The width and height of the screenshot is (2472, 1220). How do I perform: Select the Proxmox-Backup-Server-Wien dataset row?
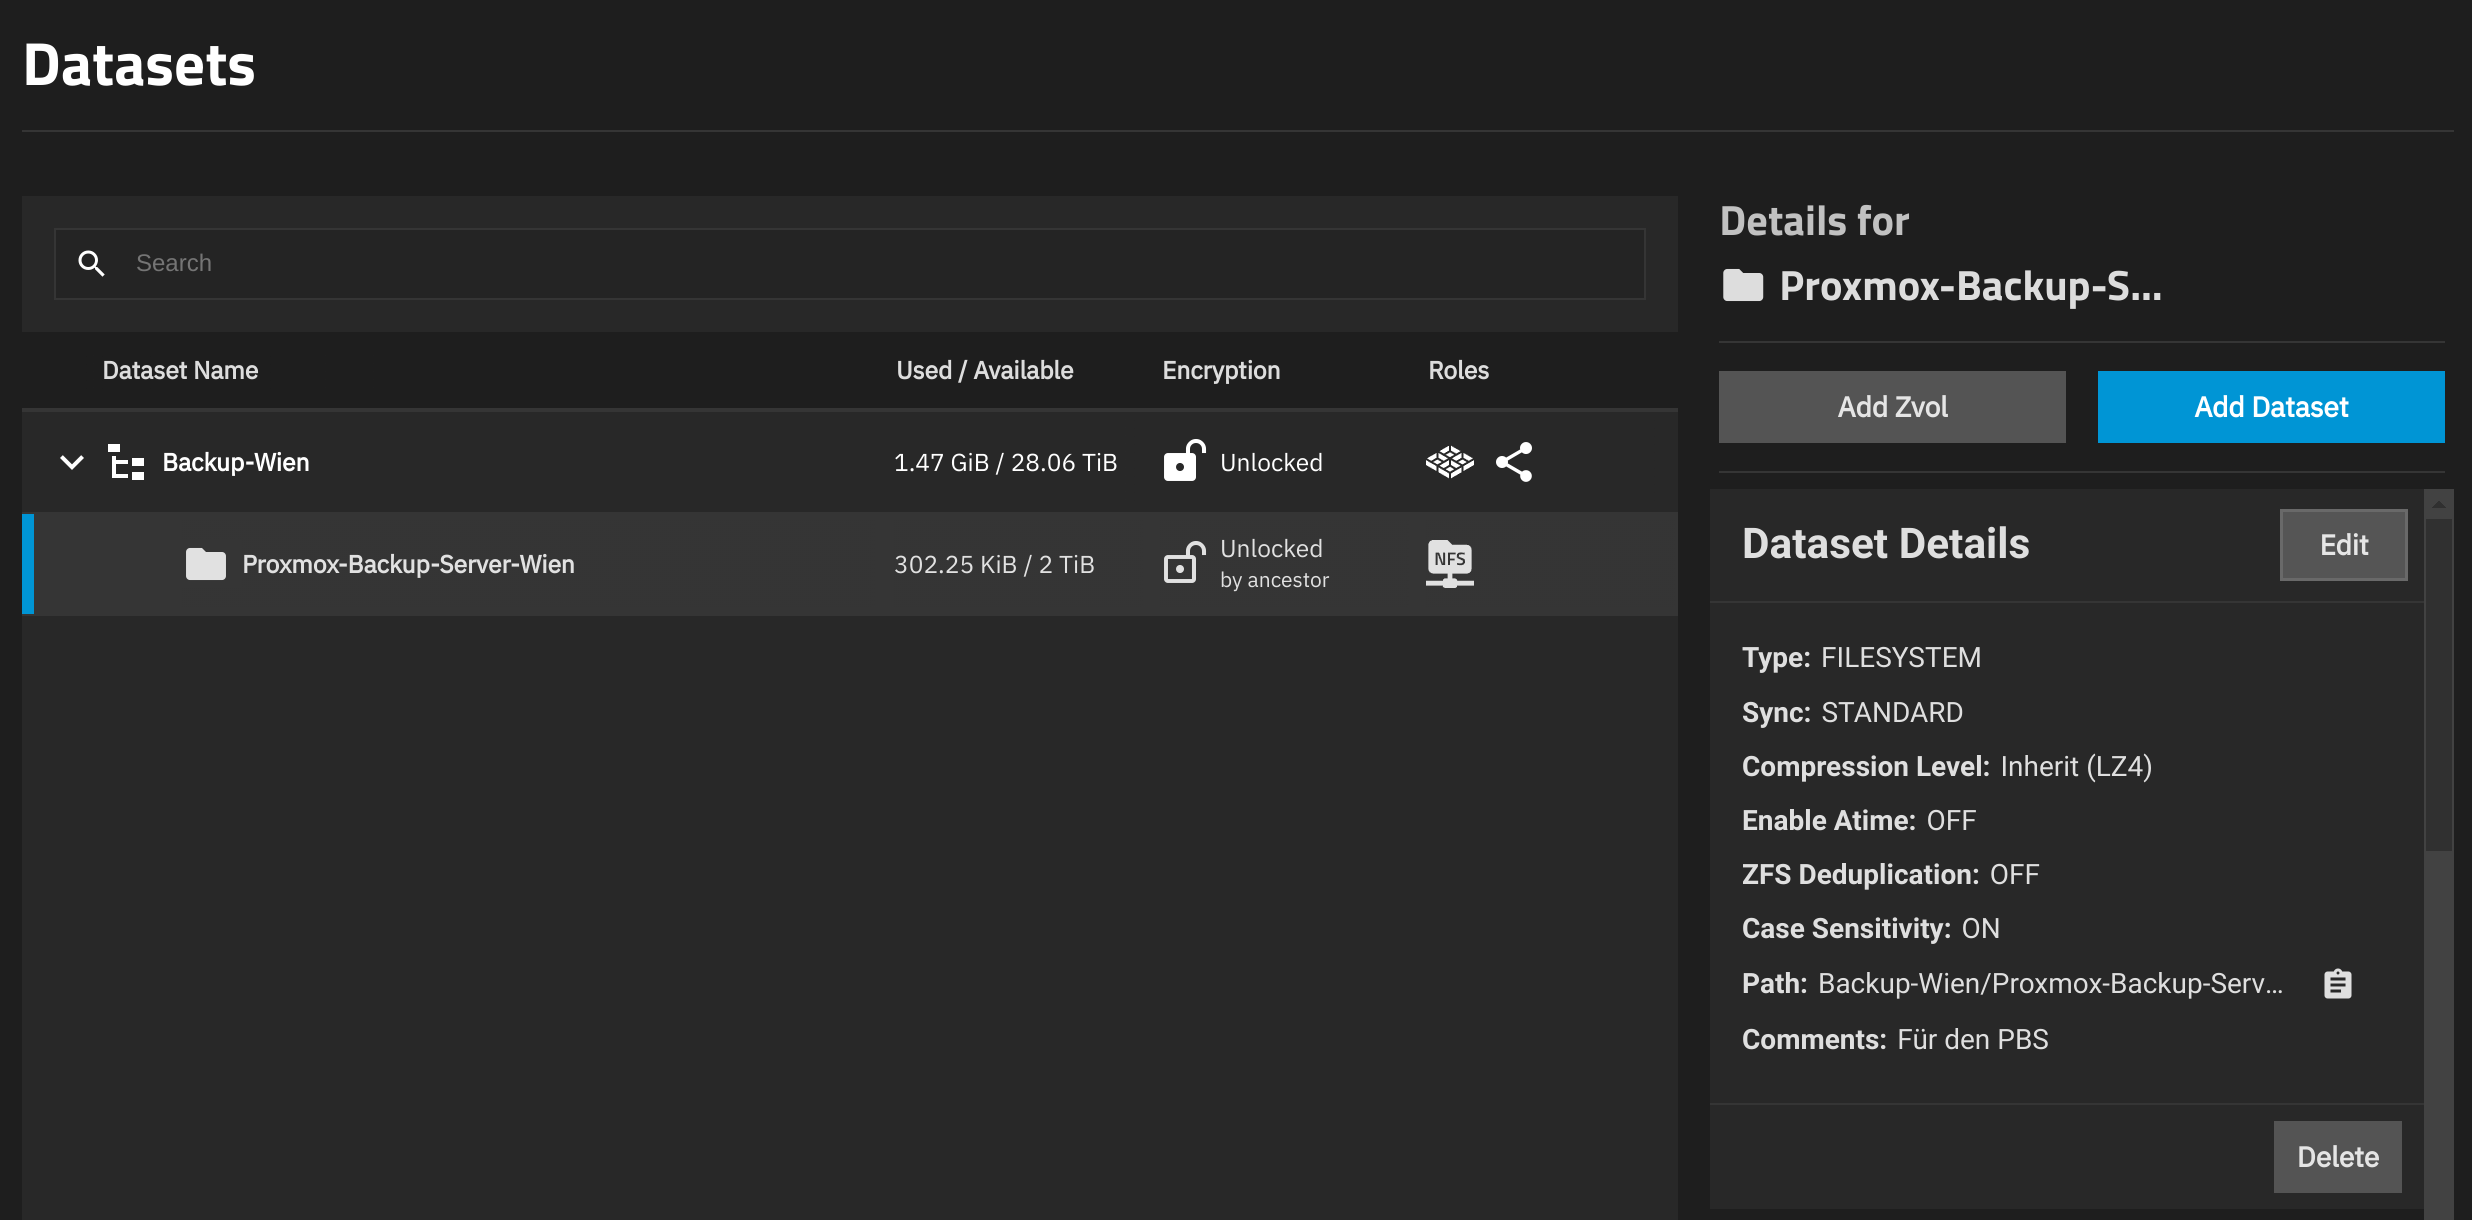click(x=850, y=564)
